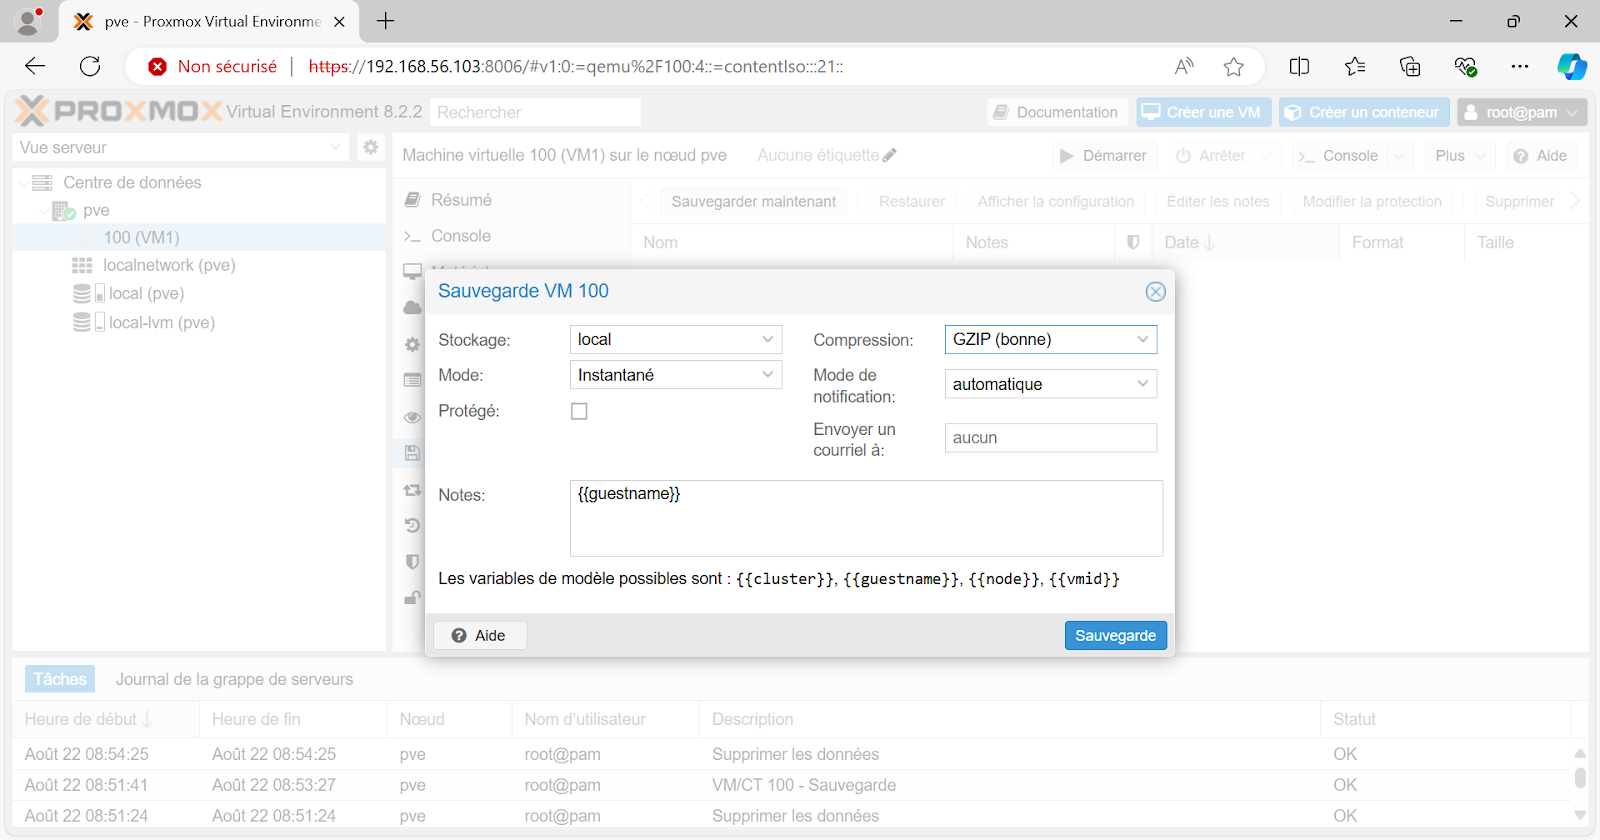Open the Résumé menu item
Viewport: 1600px width, 840px height.
tap(461, 200)
